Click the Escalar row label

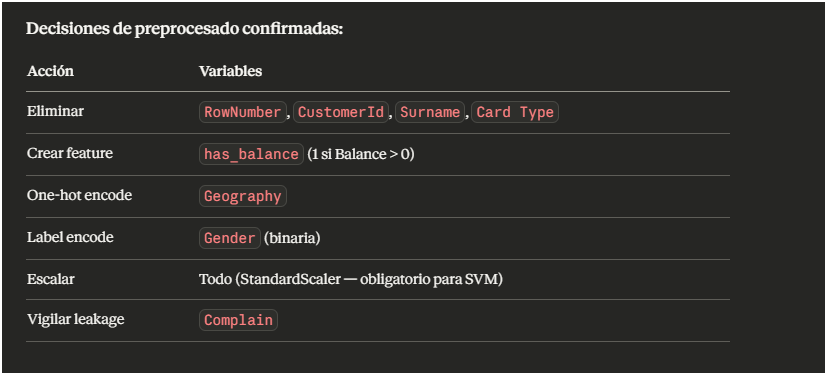(51, 279)
